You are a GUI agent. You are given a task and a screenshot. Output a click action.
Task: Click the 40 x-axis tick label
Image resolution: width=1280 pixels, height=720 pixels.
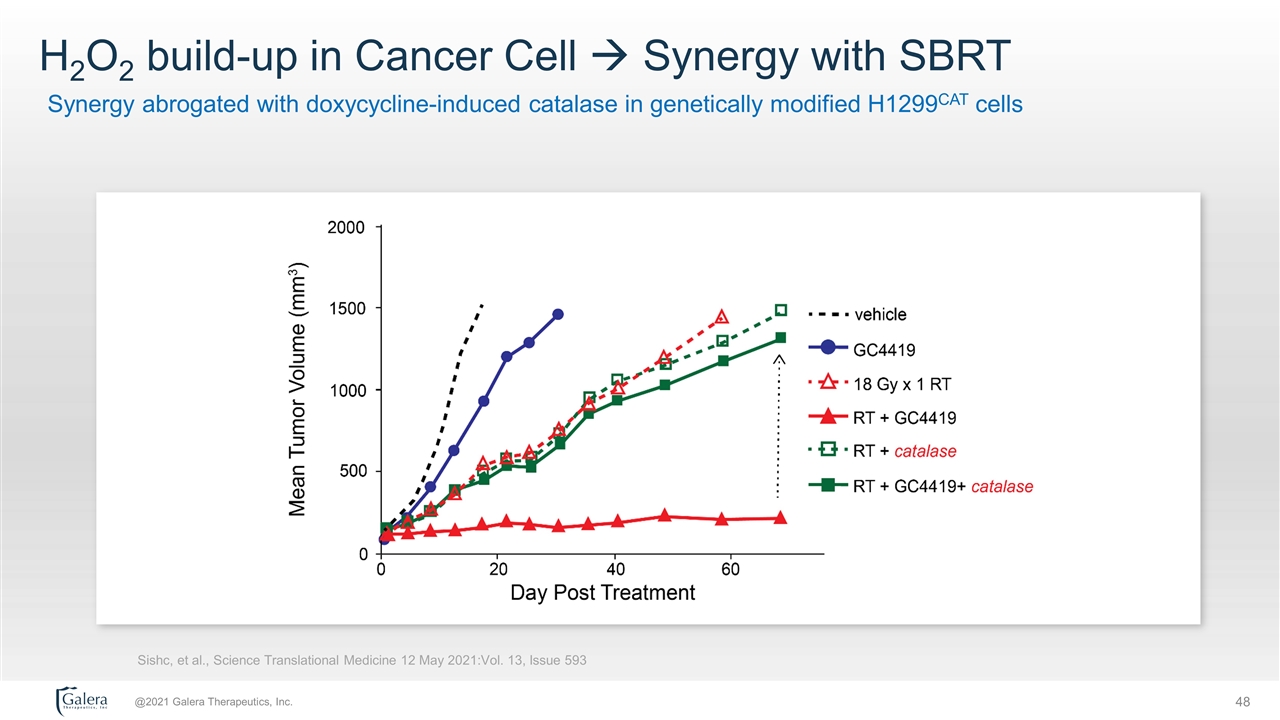[x=614, y=569]
